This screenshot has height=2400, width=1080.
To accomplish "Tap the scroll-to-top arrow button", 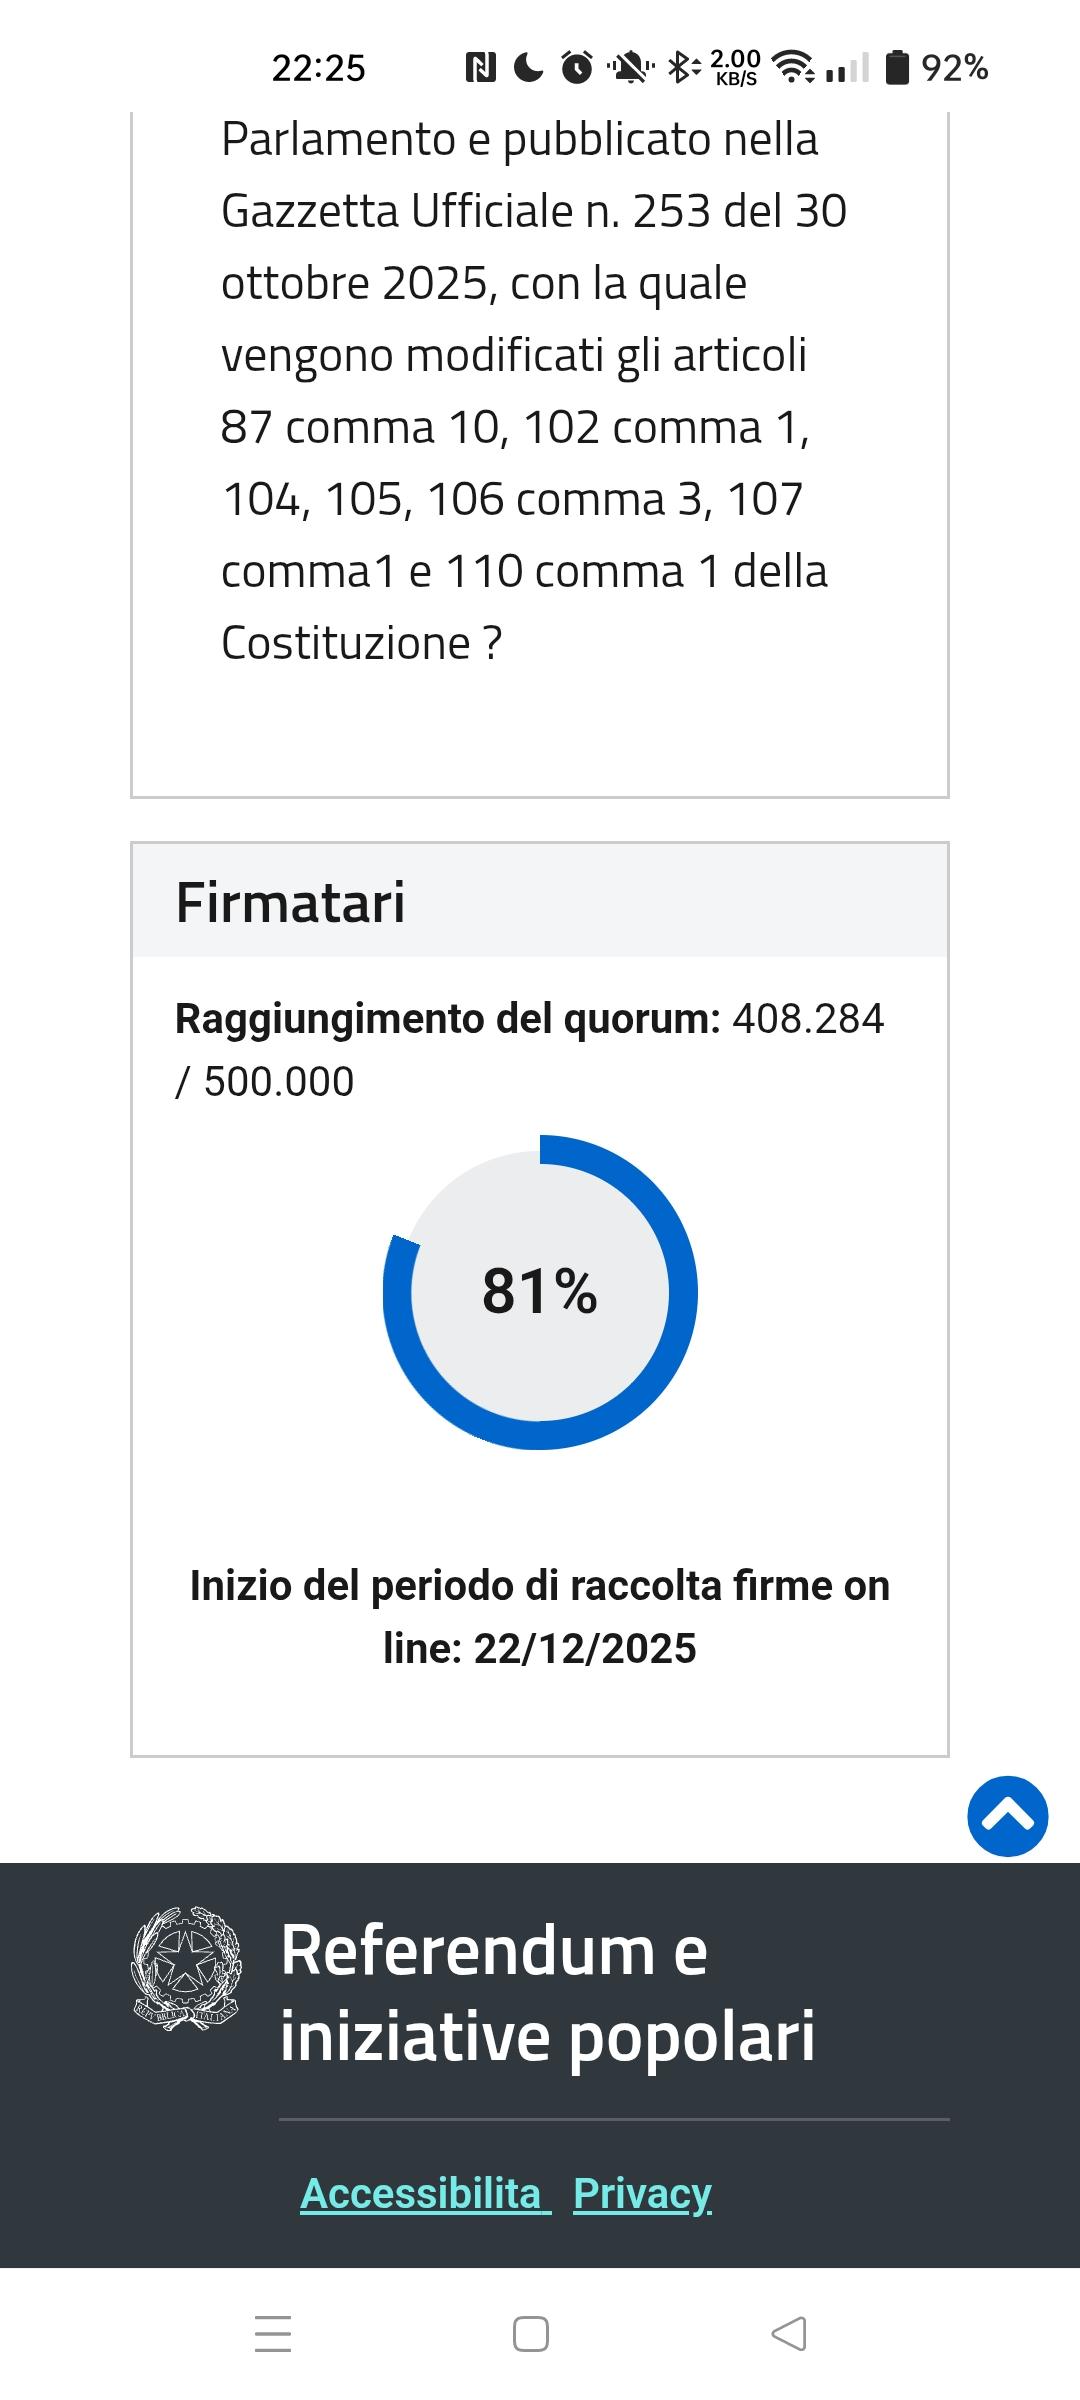I will [1007, 1816].
